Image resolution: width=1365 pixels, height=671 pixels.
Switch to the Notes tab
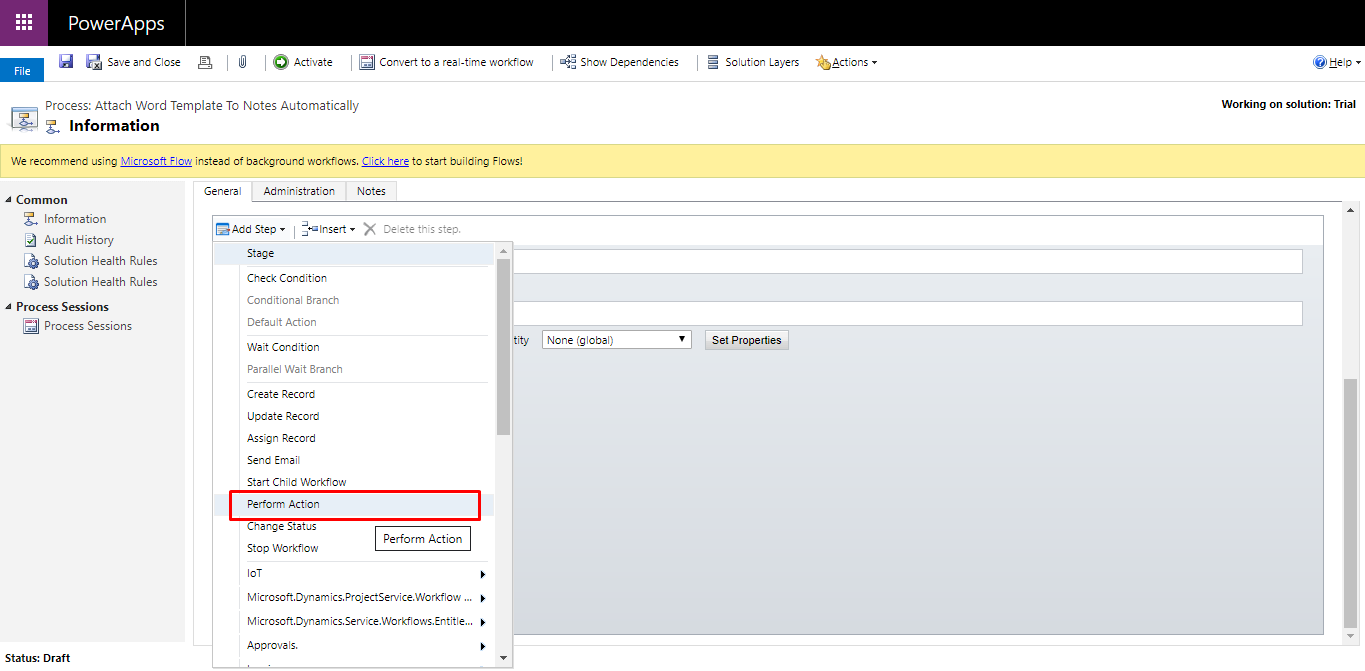(x=371, y=191)
